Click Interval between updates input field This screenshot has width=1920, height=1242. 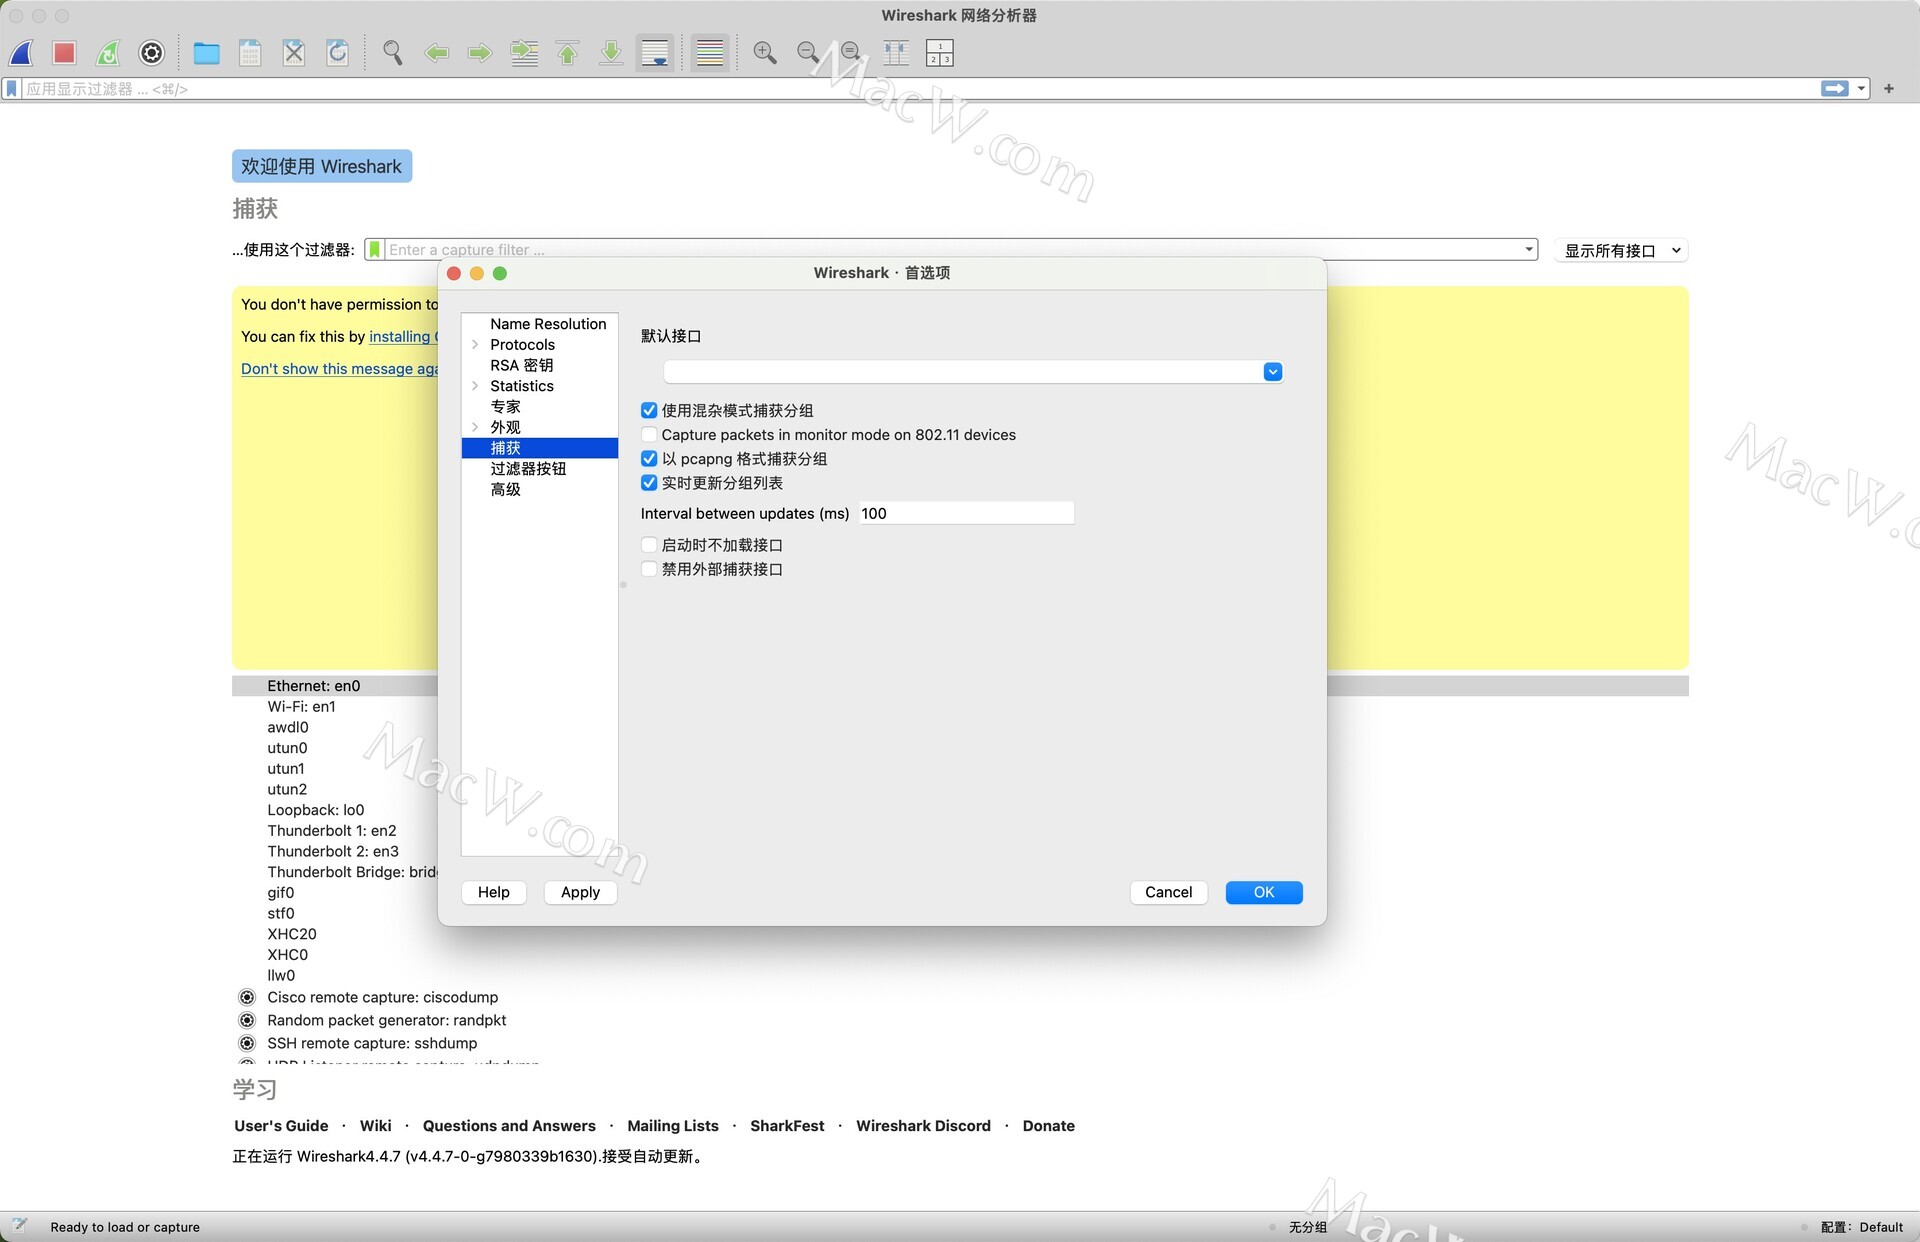point(966,514)
